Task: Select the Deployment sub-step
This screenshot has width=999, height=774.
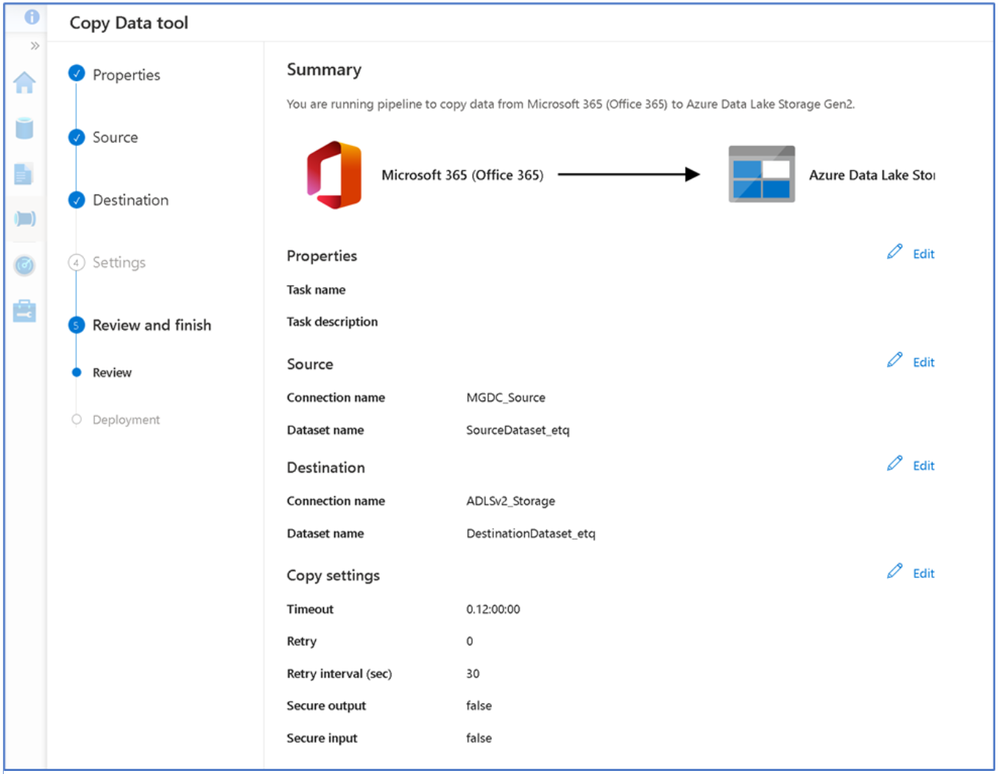Action: [x=126, y=420]
